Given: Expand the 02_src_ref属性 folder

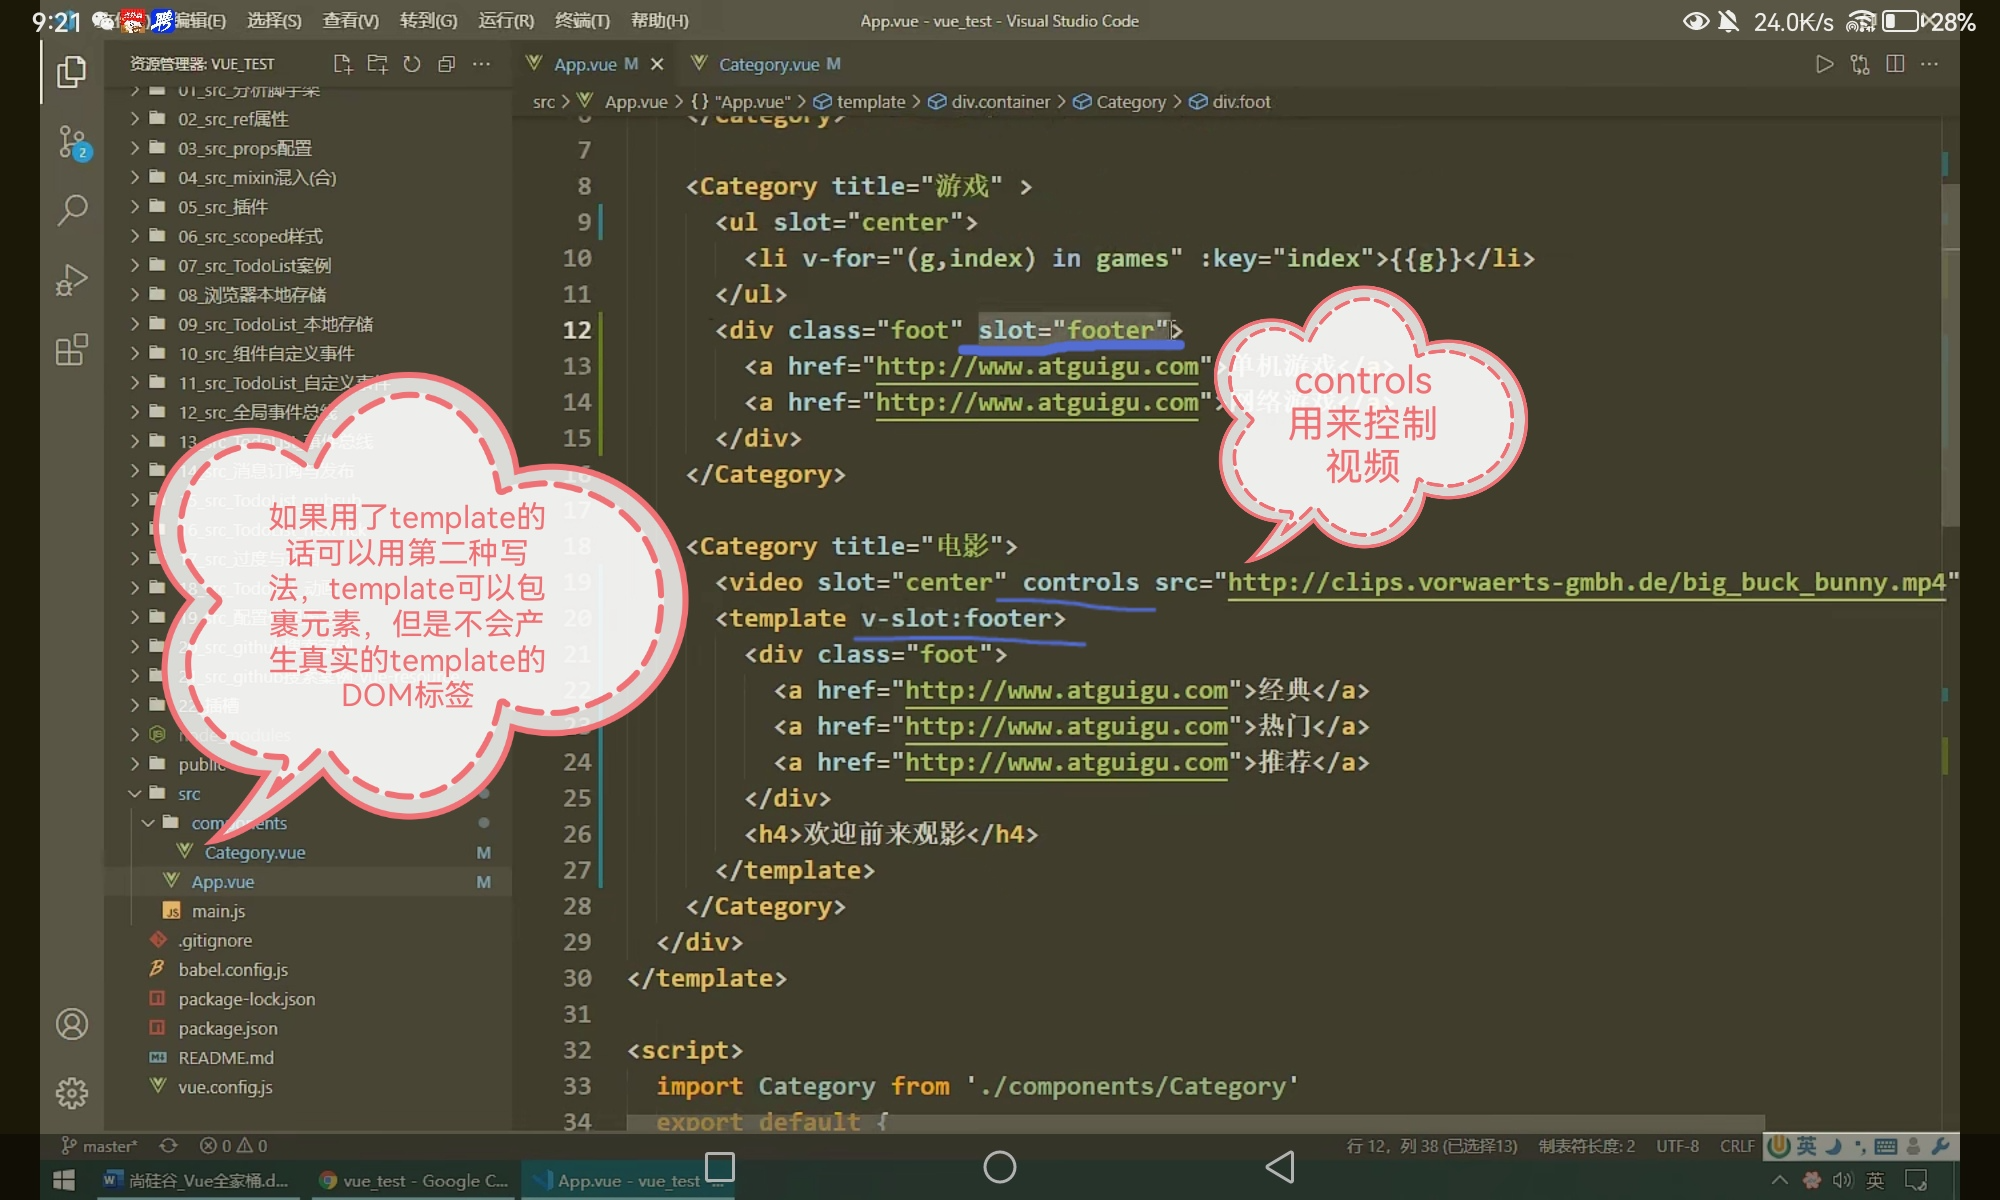Looking at the screenshot, I should 233,119.
